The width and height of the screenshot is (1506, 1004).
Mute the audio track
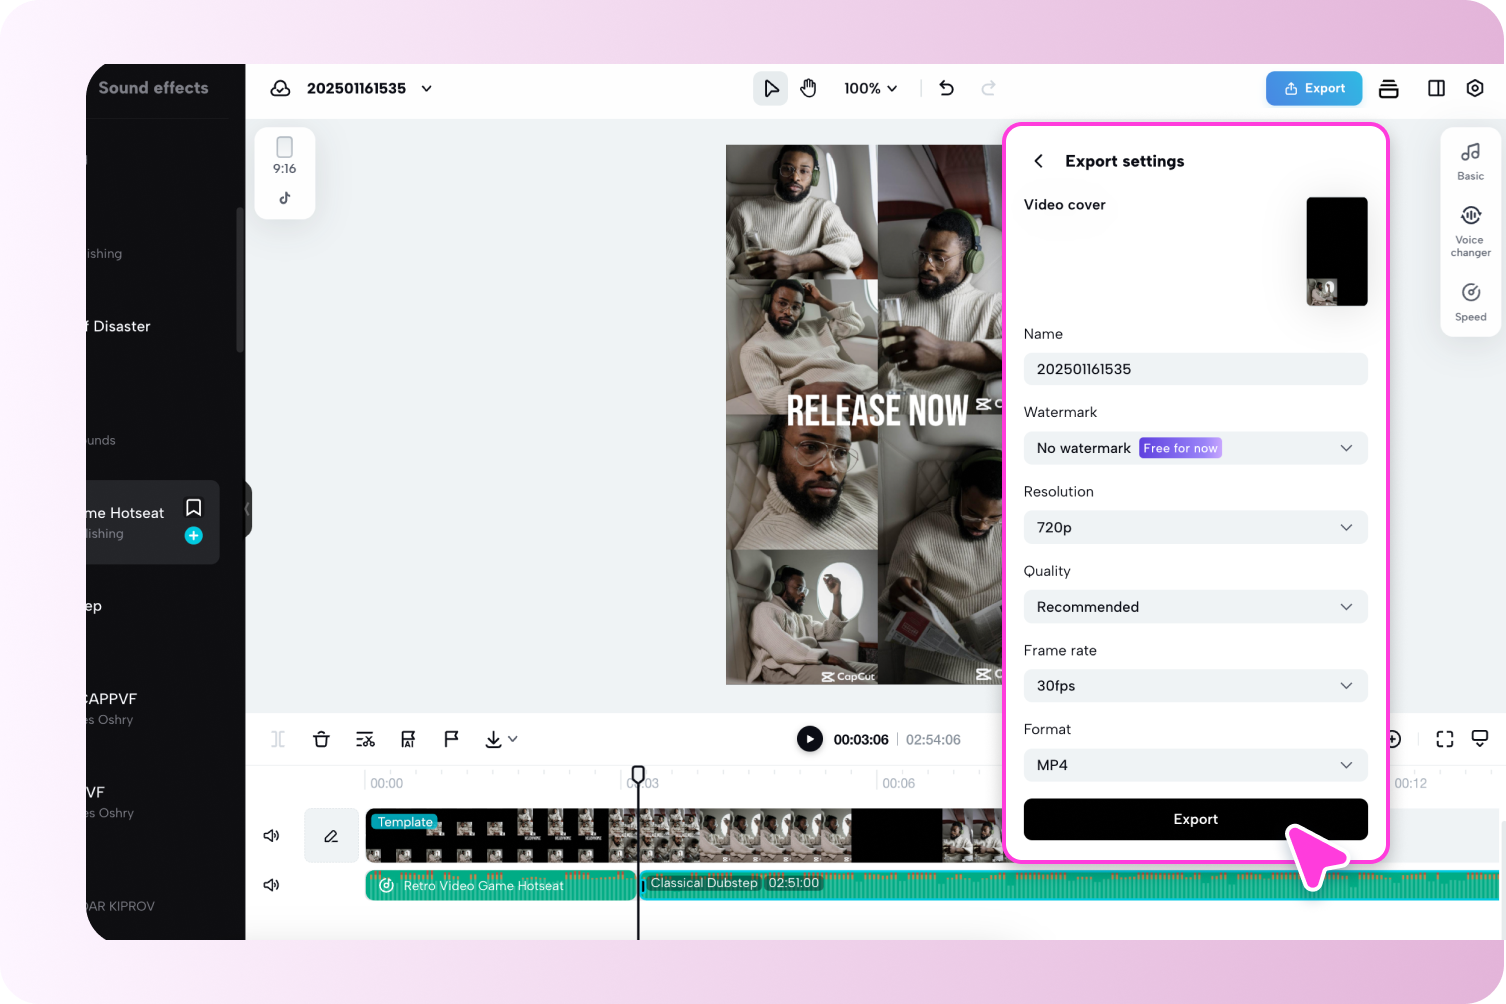271,884
